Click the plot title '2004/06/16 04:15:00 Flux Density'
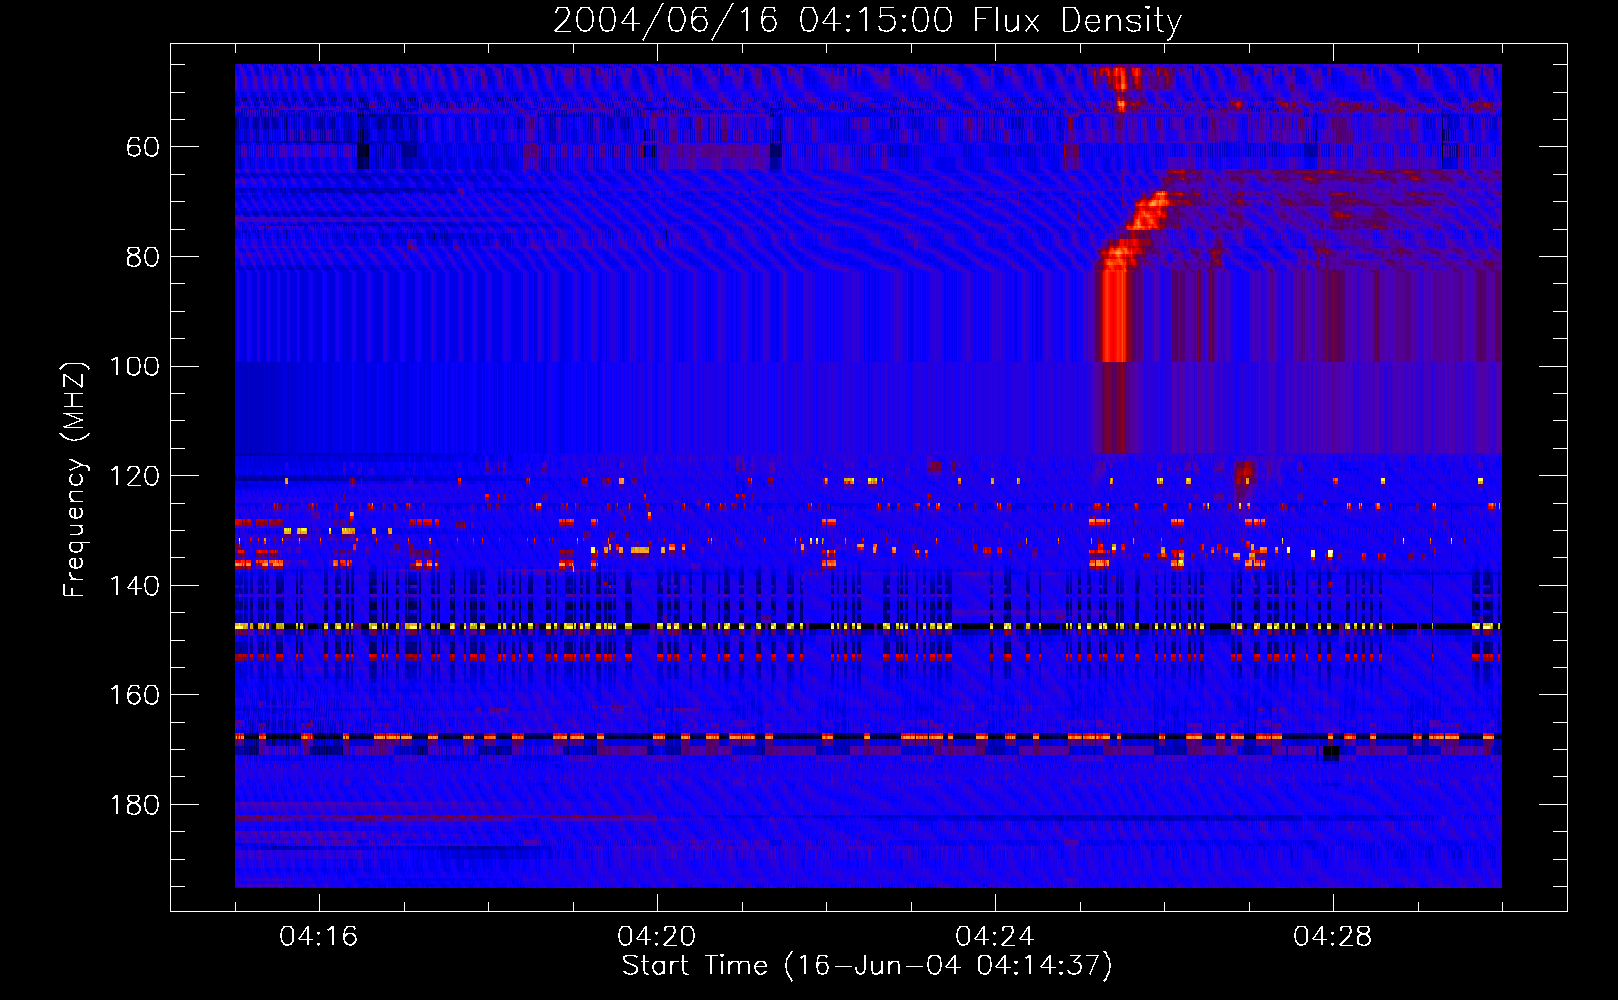The image size is (1618, 1000). click(867, 20)
